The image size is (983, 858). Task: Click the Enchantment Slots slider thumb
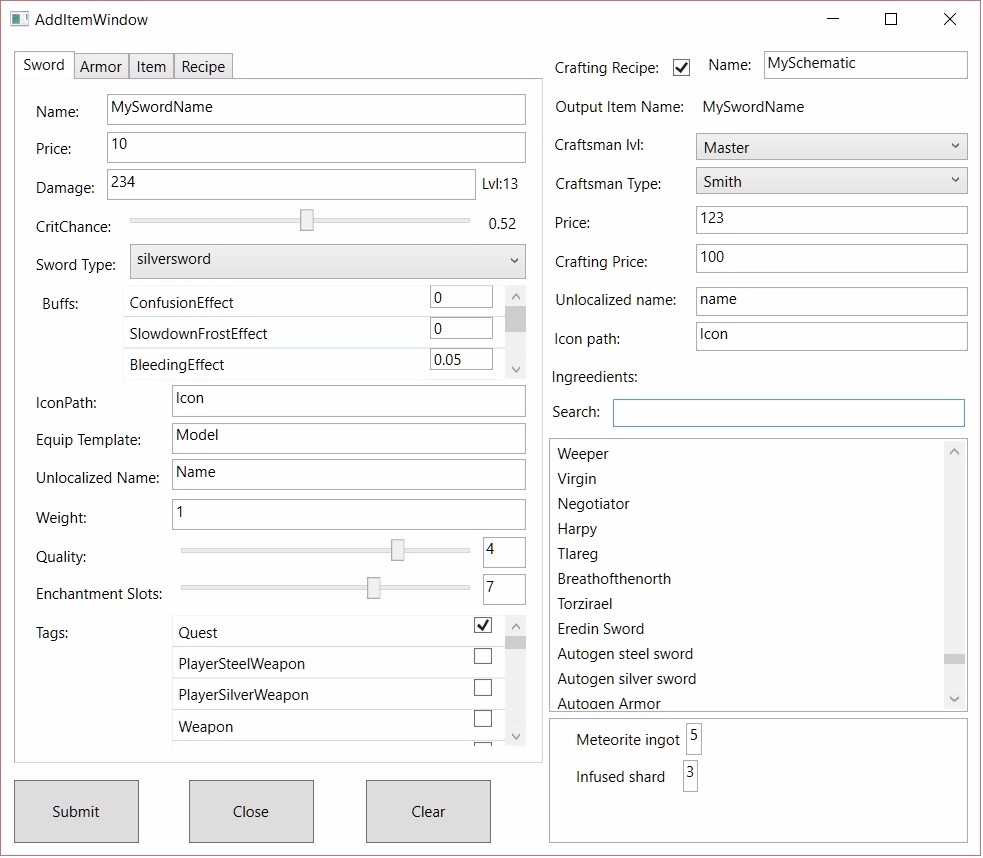coord(374,588)
